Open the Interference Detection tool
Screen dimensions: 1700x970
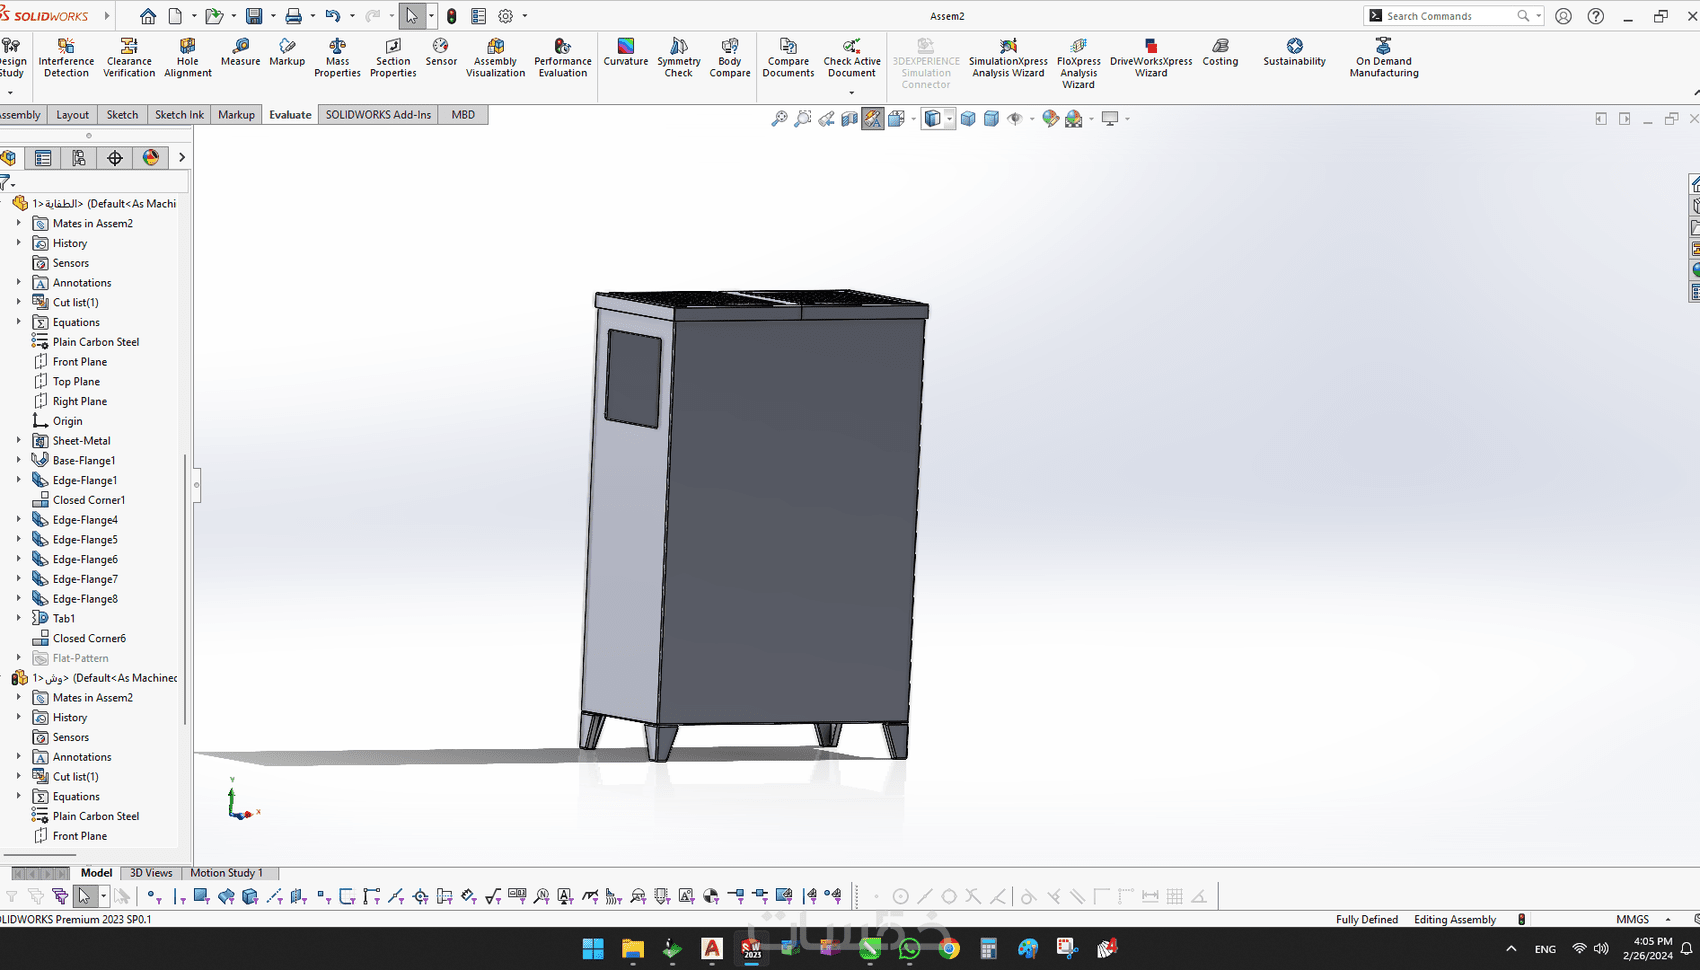tap(66, 58)
